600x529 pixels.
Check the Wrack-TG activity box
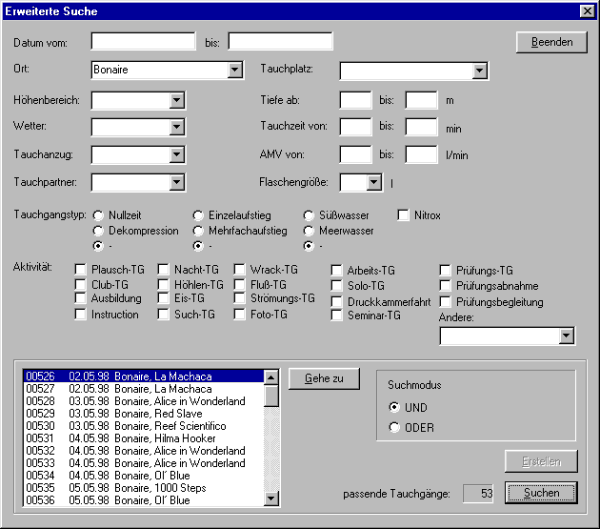240,270
